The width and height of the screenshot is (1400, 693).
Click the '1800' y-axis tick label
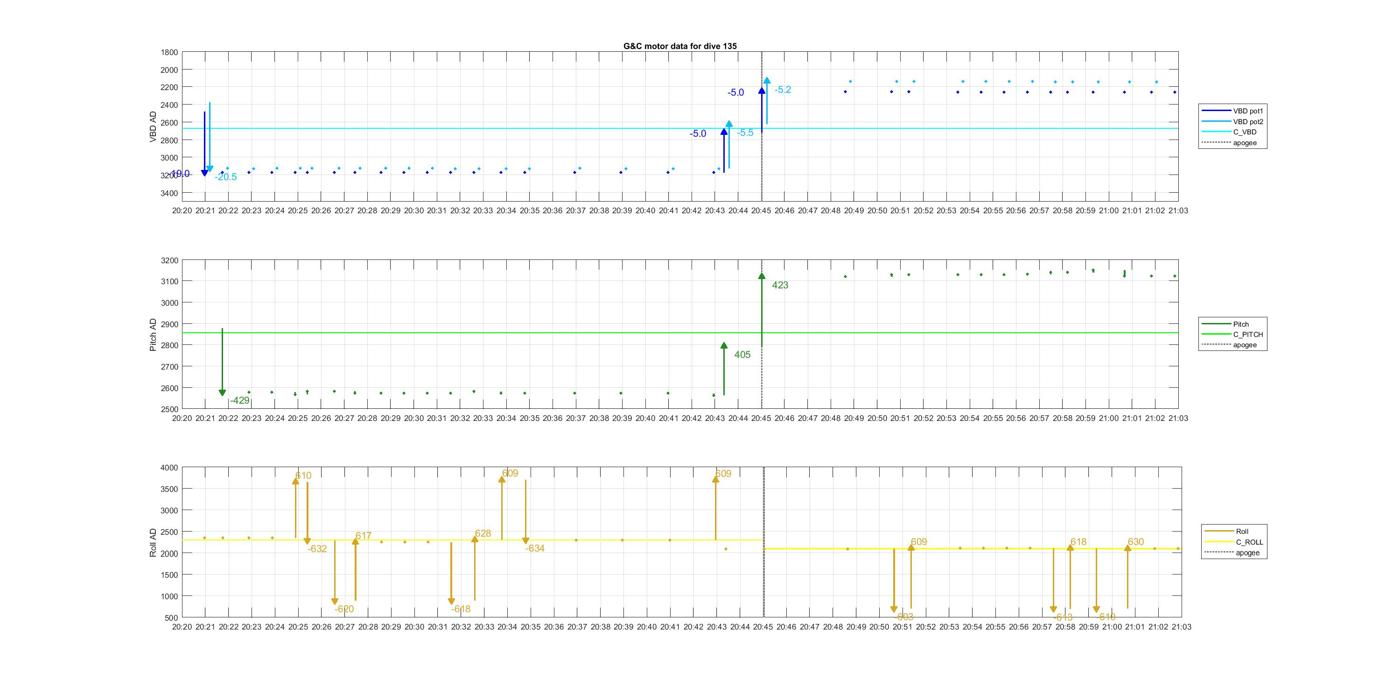[x=169, y=52]
